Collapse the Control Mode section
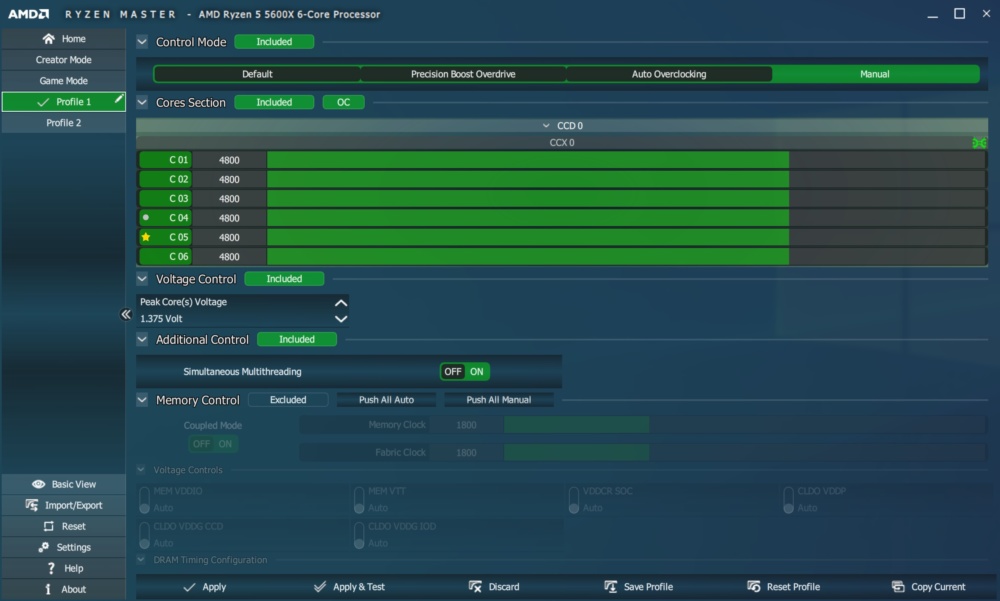This screenshot has width=1000, height=601. 142,42
